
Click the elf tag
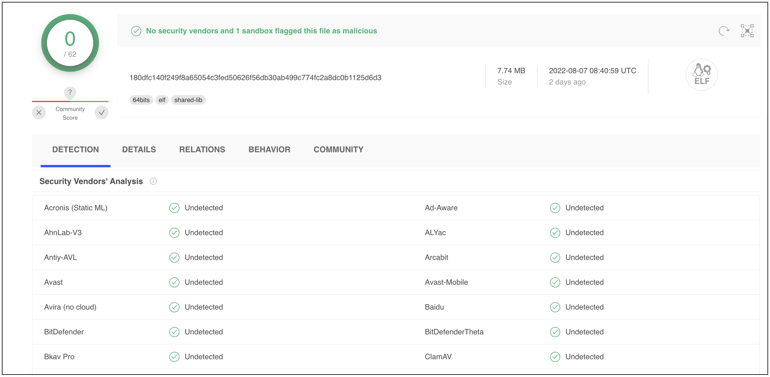click(162, 100)
